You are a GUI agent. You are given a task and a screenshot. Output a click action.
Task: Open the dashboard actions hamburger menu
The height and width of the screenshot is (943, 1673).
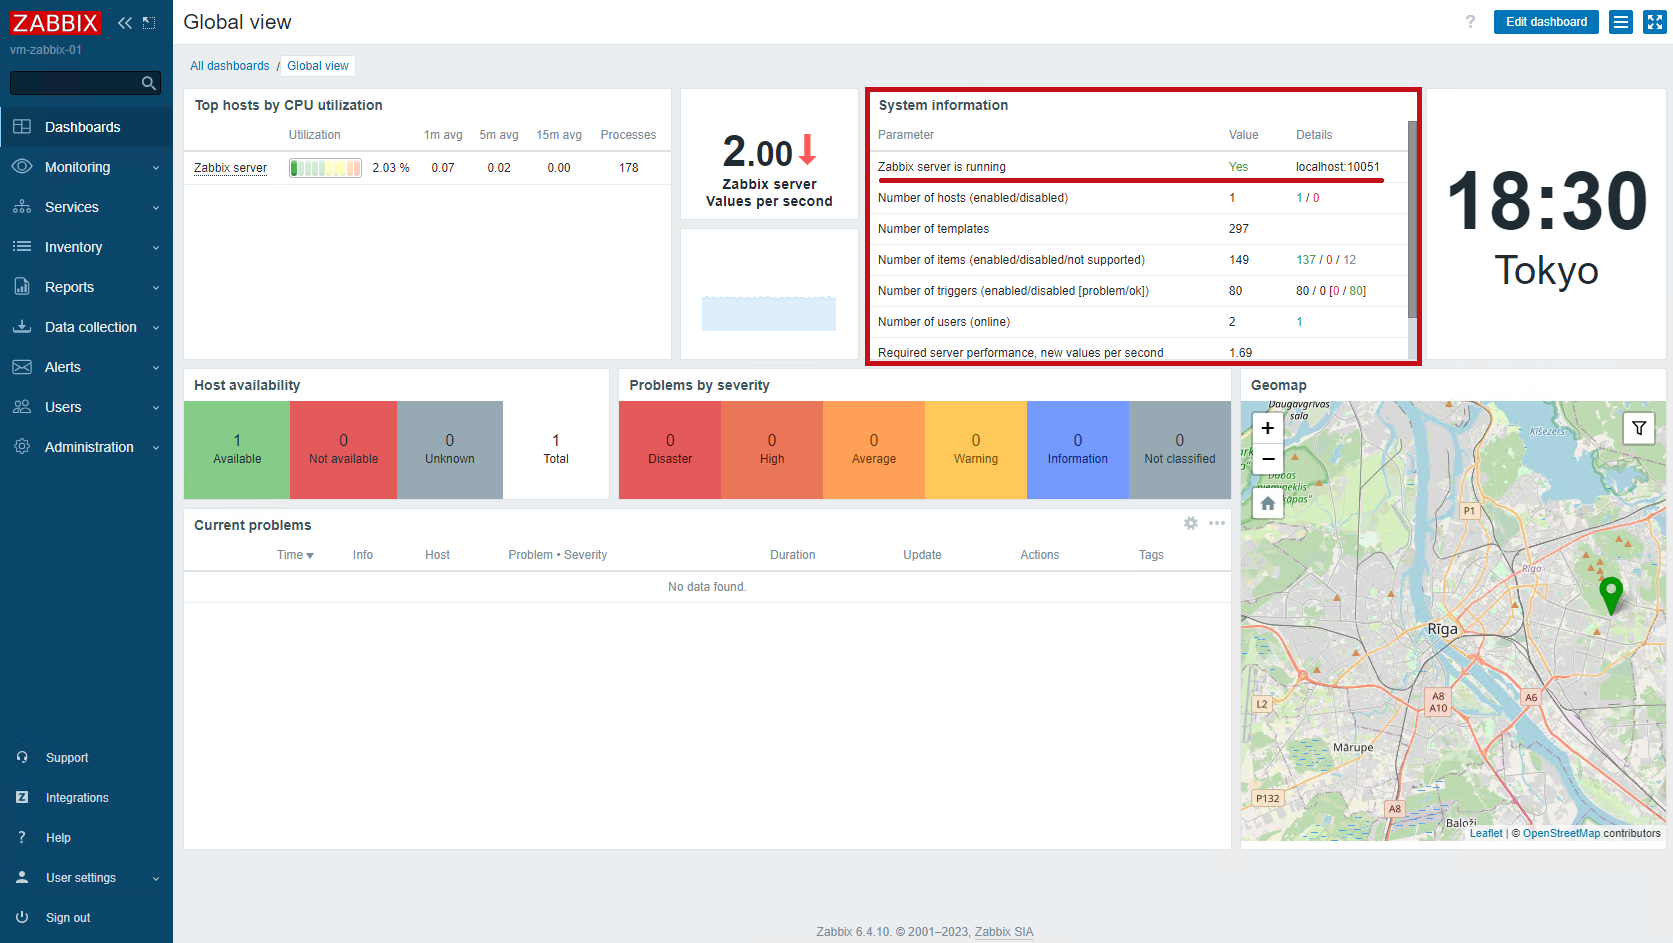pyautogui.click(x=1621, y=22)
